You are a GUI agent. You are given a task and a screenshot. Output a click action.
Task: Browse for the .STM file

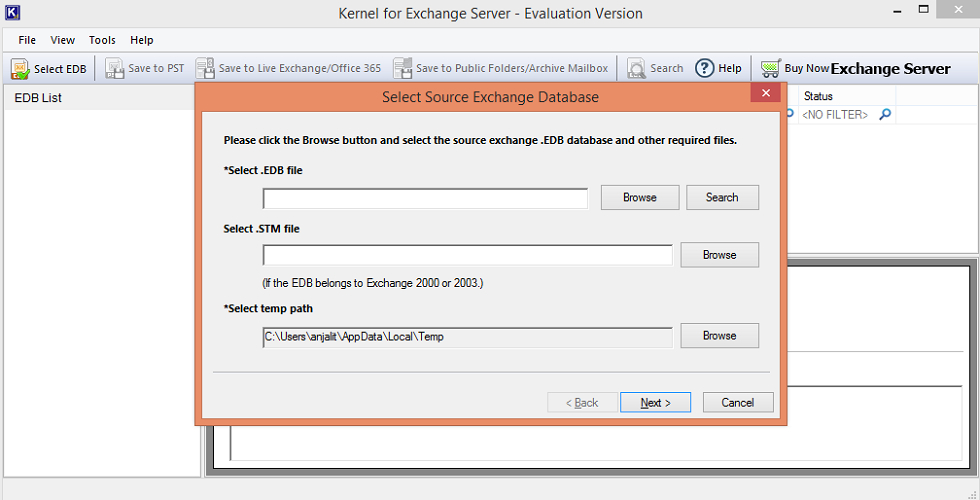(719, 255)
